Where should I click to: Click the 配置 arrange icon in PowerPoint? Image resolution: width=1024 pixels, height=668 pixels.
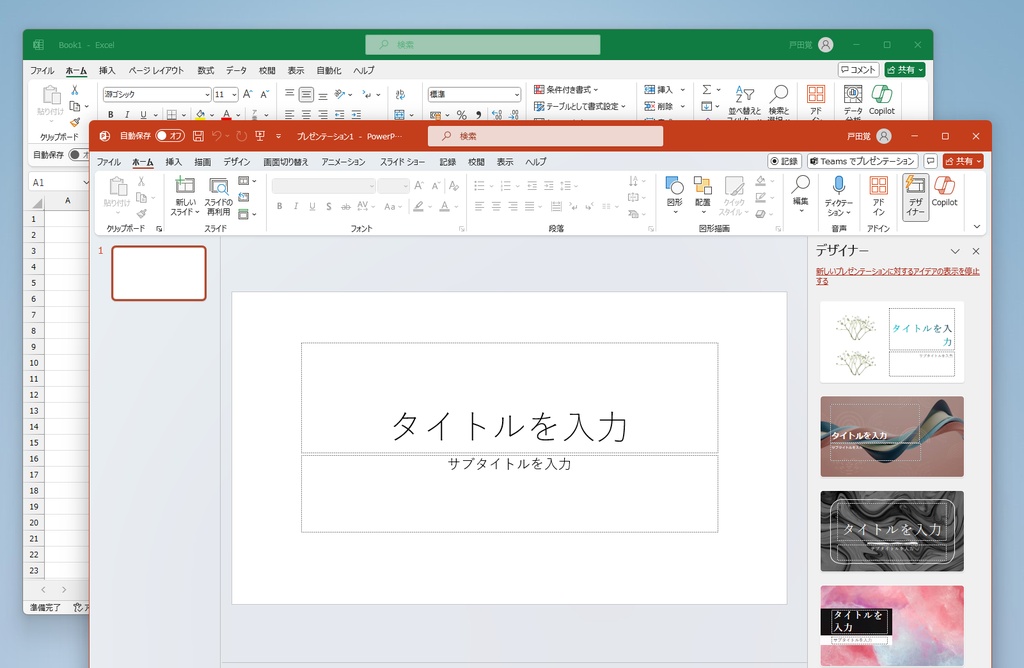pyautogui.click(x=703, y=185)
